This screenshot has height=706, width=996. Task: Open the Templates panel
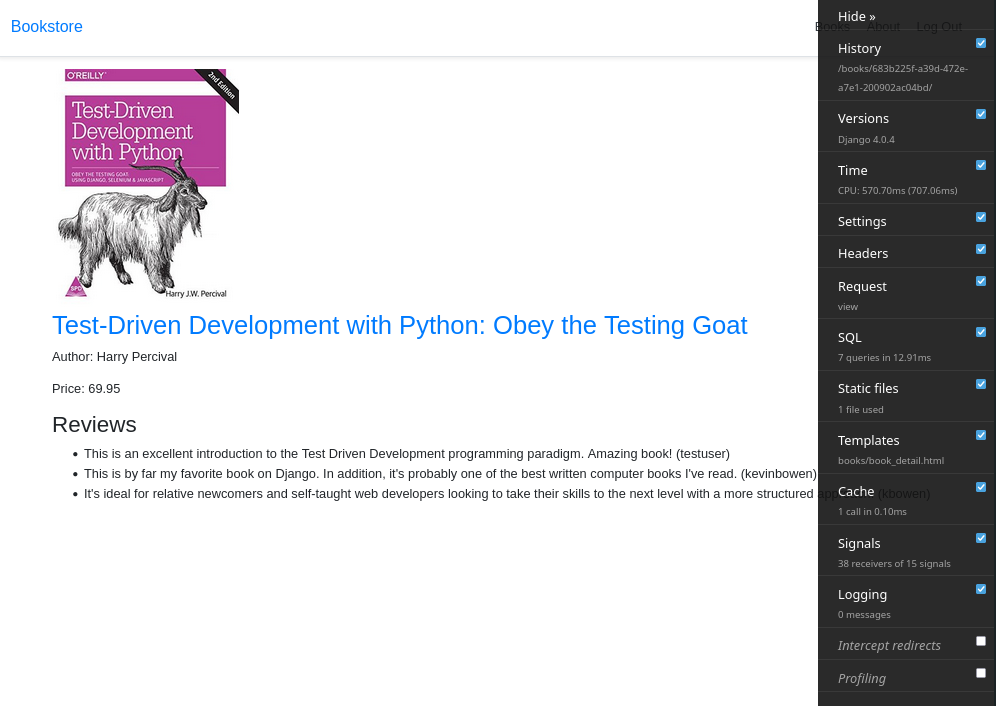[868, 440]
